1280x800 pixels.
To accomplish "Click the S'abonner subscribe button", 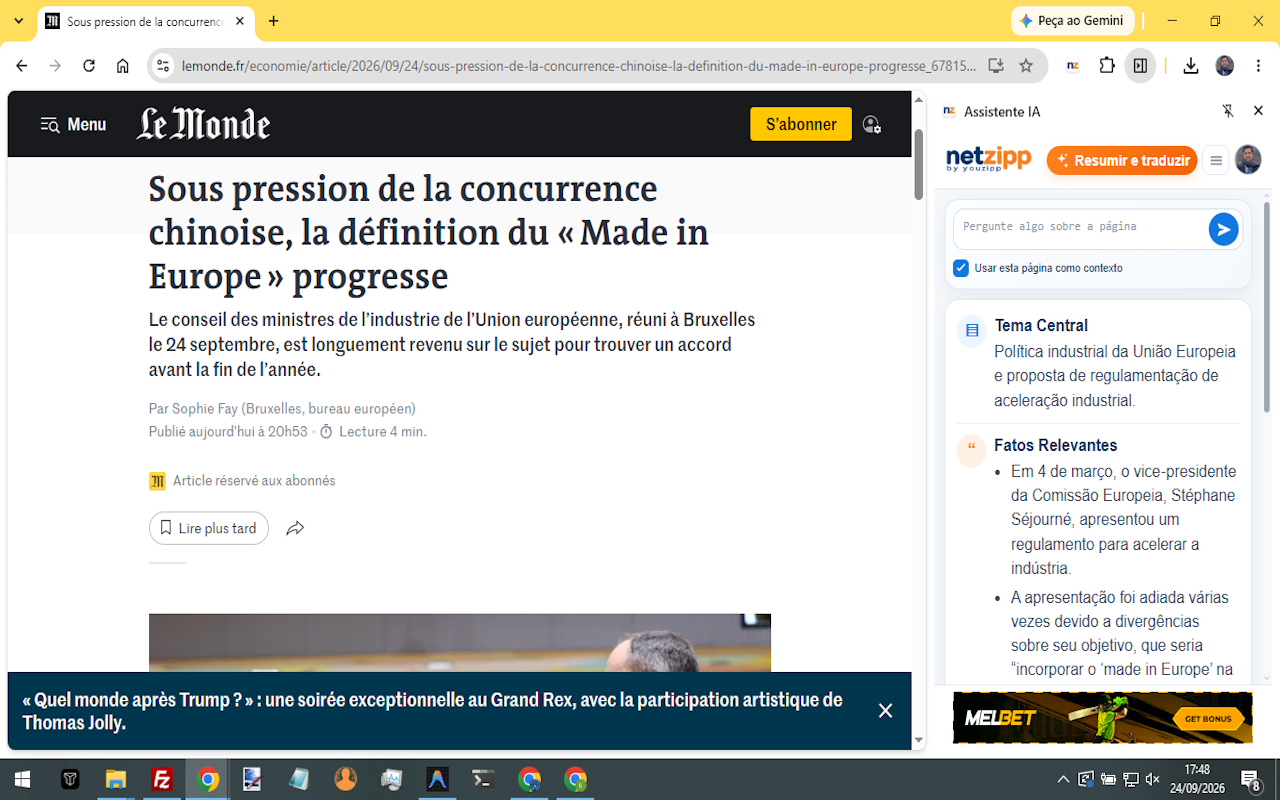I will click(x=801, y=124).
